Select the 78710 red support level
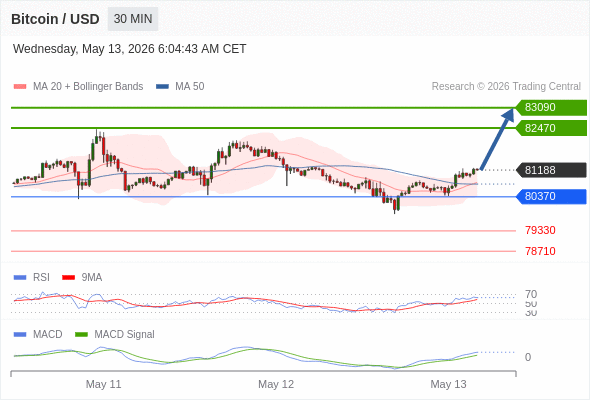The width and height of the screenshot is (590, 400). tap(540, 251)
